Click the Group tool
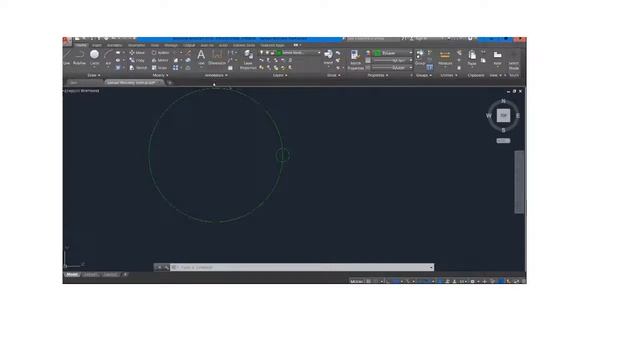The image size is (640, 360). (420, 57)
